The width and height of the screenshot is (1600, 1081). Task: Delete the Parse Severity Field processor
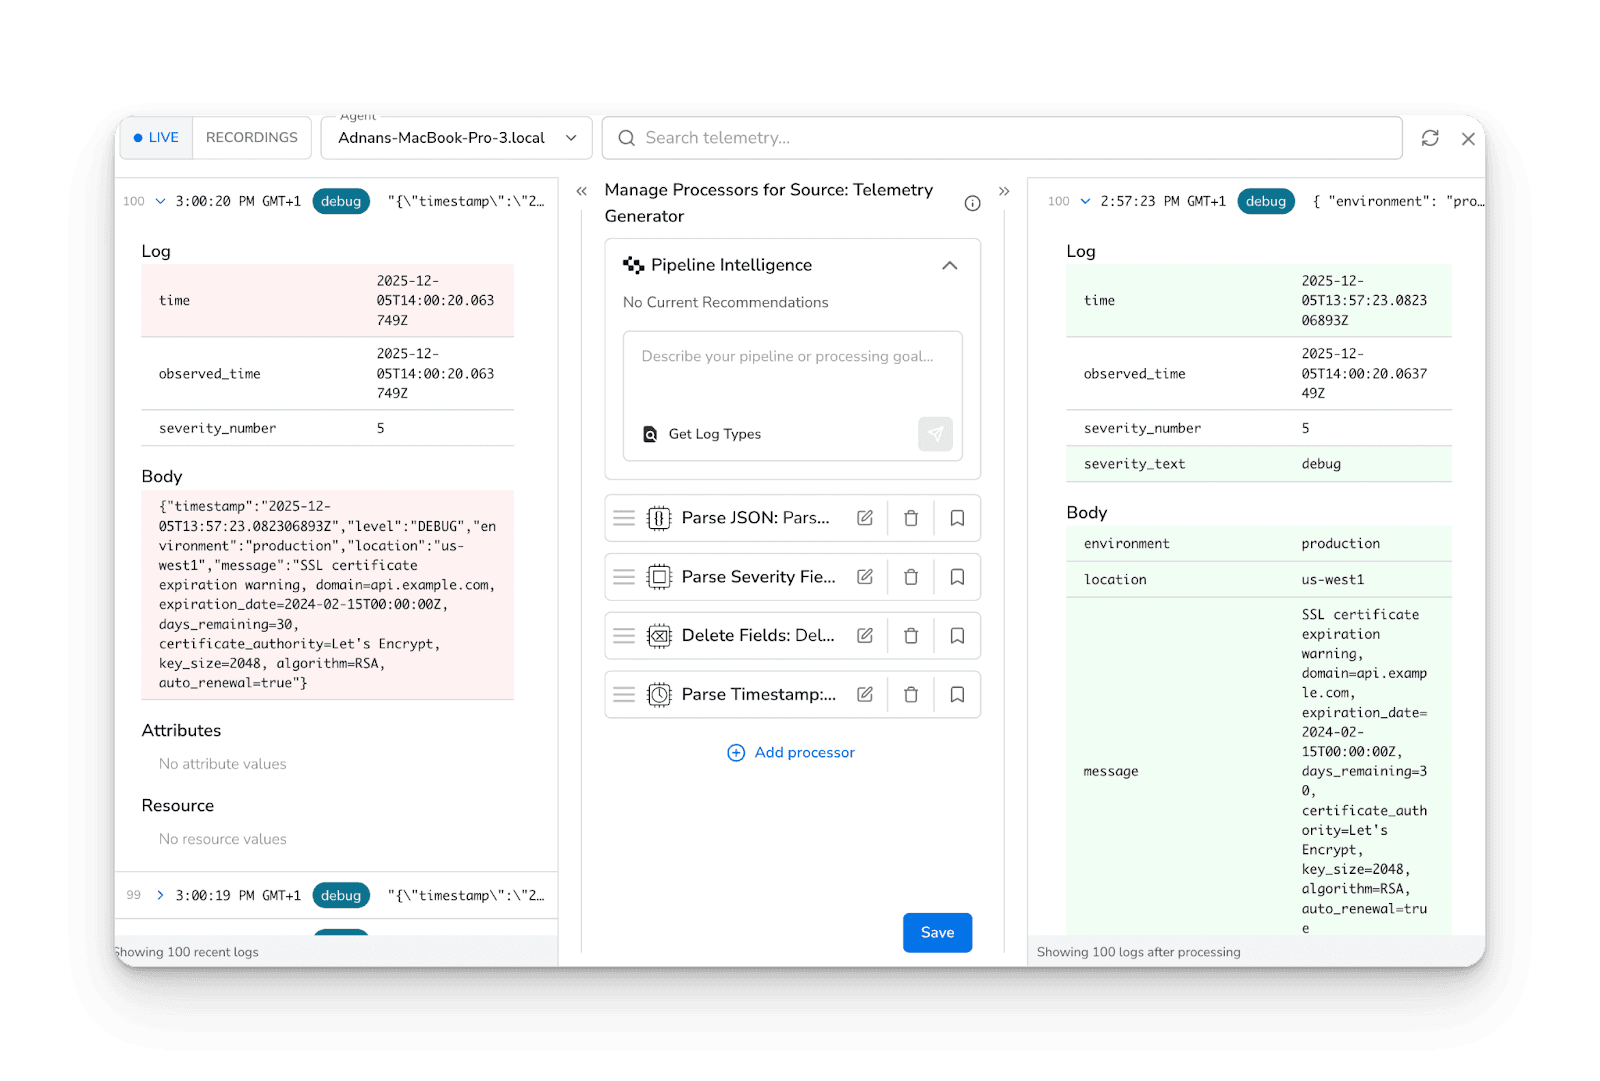911,577
